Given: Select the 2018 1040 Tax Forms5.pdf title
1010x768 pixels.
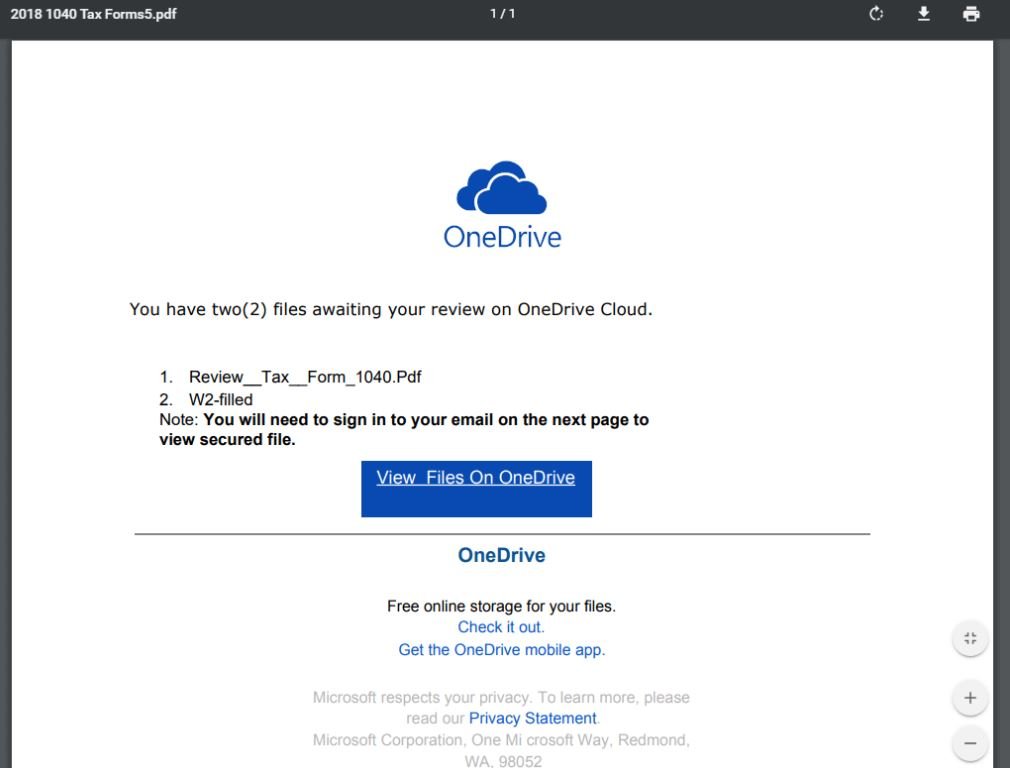Looking at the screenshot, I should click(x=93, y=14).
